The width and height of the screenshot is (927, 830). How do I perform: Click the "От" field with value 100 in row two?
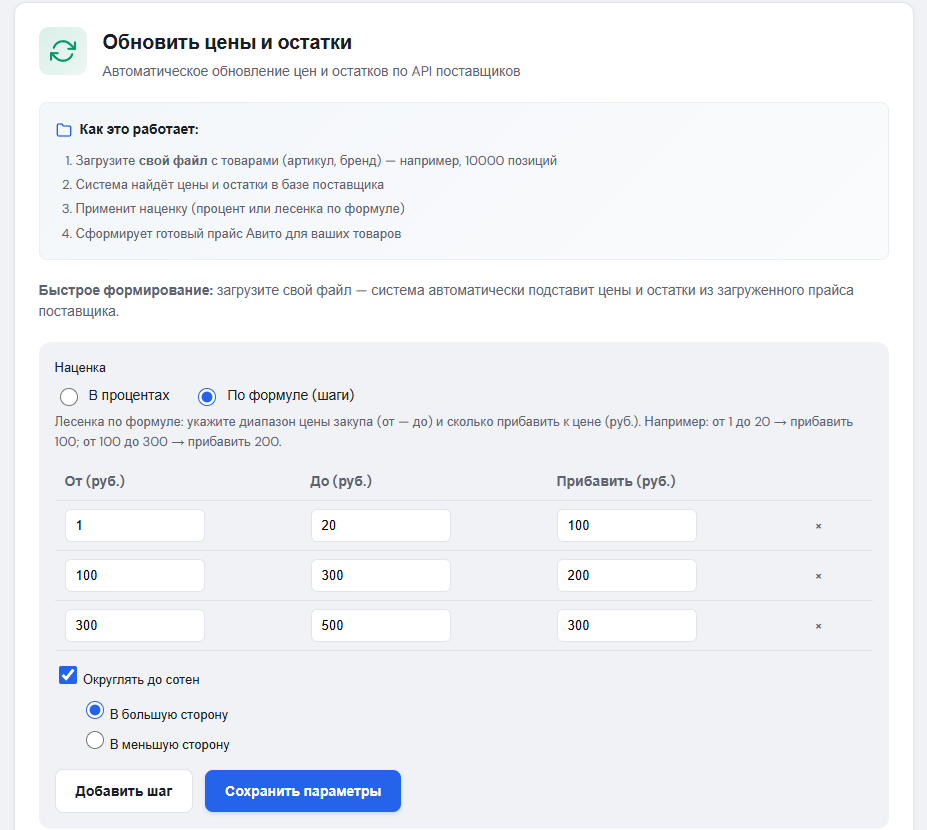pos(134,575)
